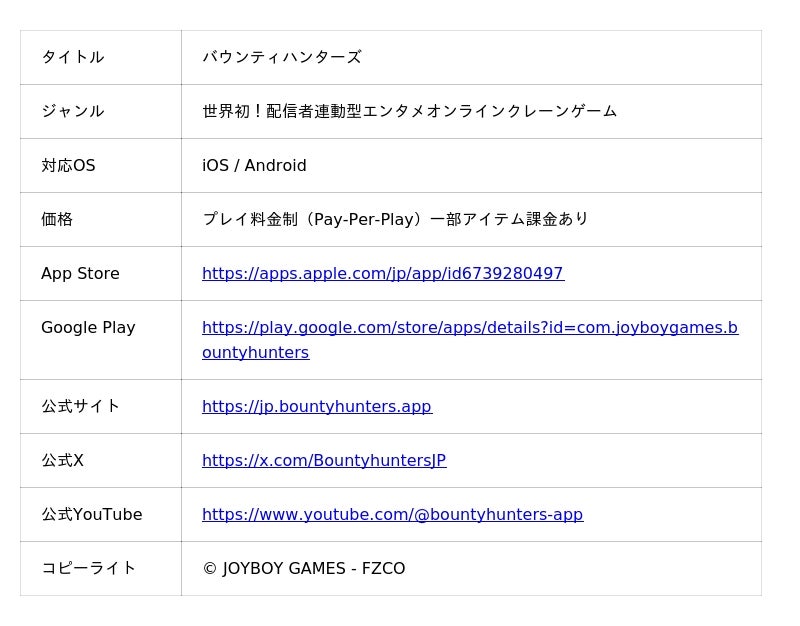Viewport: 800px width, 626px height.
Task: Open the bountyhunters-app YouTube channel link
Action: [392, 515]
